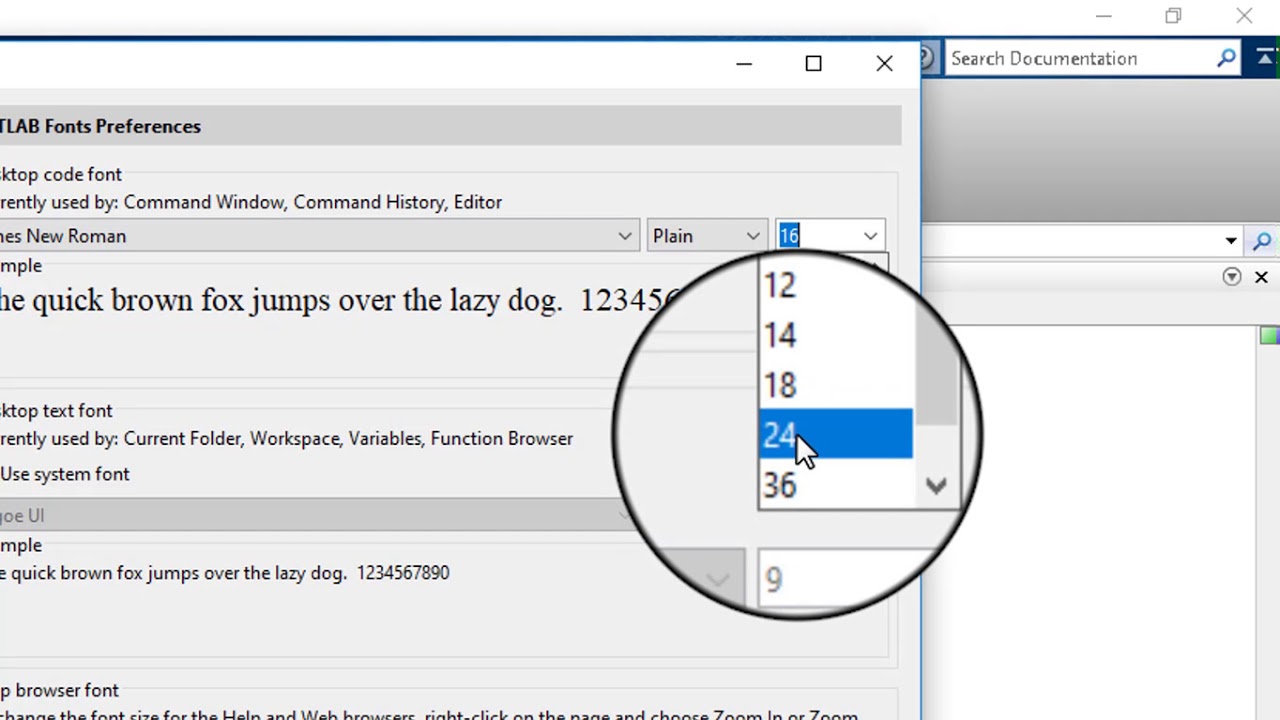Open the Times New Roman font name dropdown
This screenshot has width=1280, height=720.
click(x=318, y=236)
